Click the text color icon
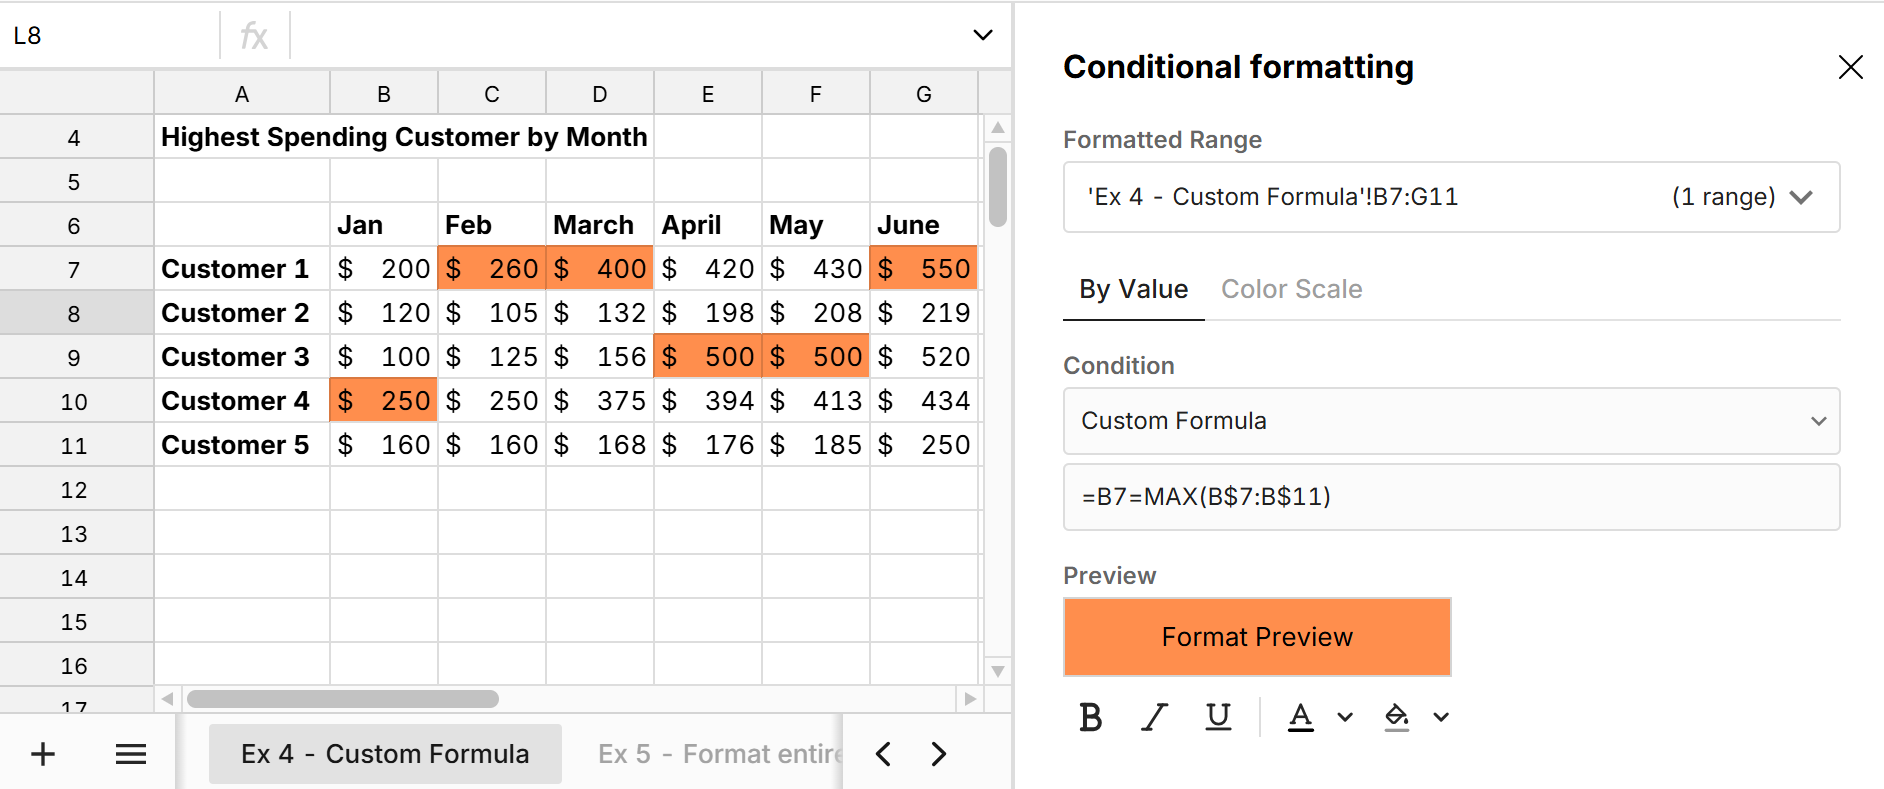Viewport: 1884px width, 789px height. point(1300,717)
